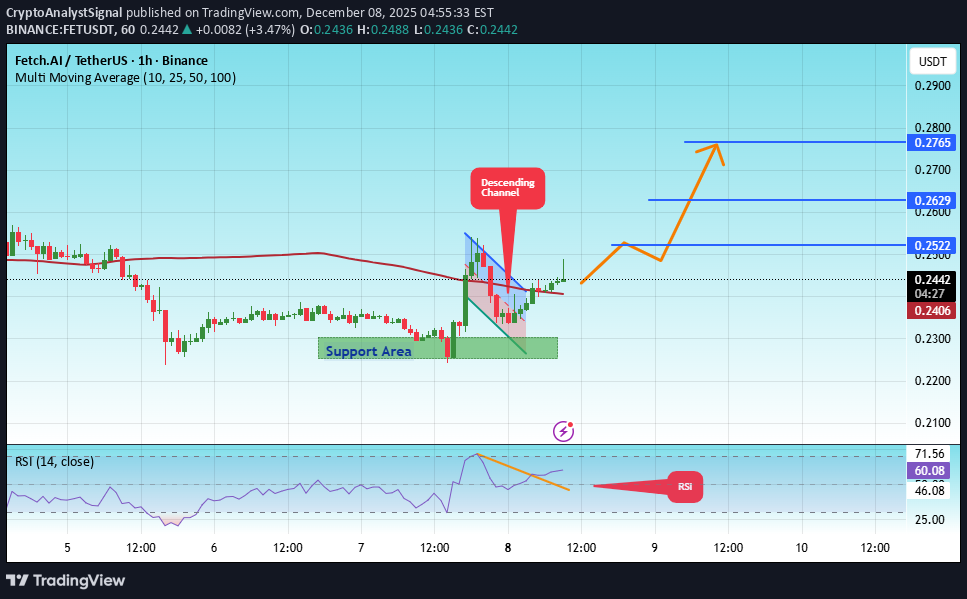The height and width of the screenshot is (599, 967).
Task: Click date marker 9 on time axis
Action: point(654,548)
